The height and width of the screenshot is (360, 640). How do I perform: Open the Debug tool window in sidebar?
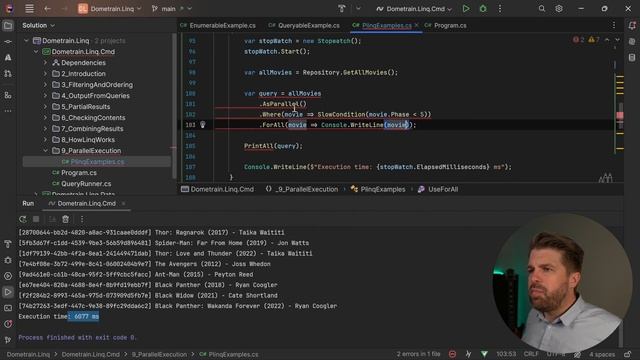(8, 260)
